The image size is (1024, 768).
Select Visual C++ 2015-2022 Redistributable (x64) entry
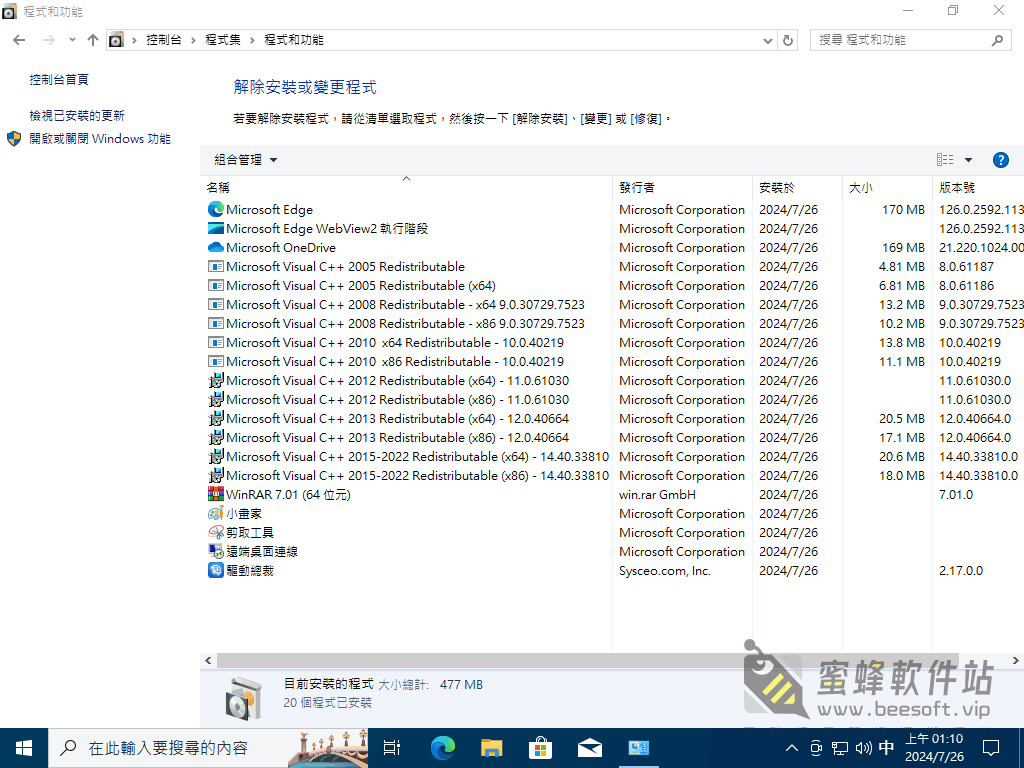613,456
